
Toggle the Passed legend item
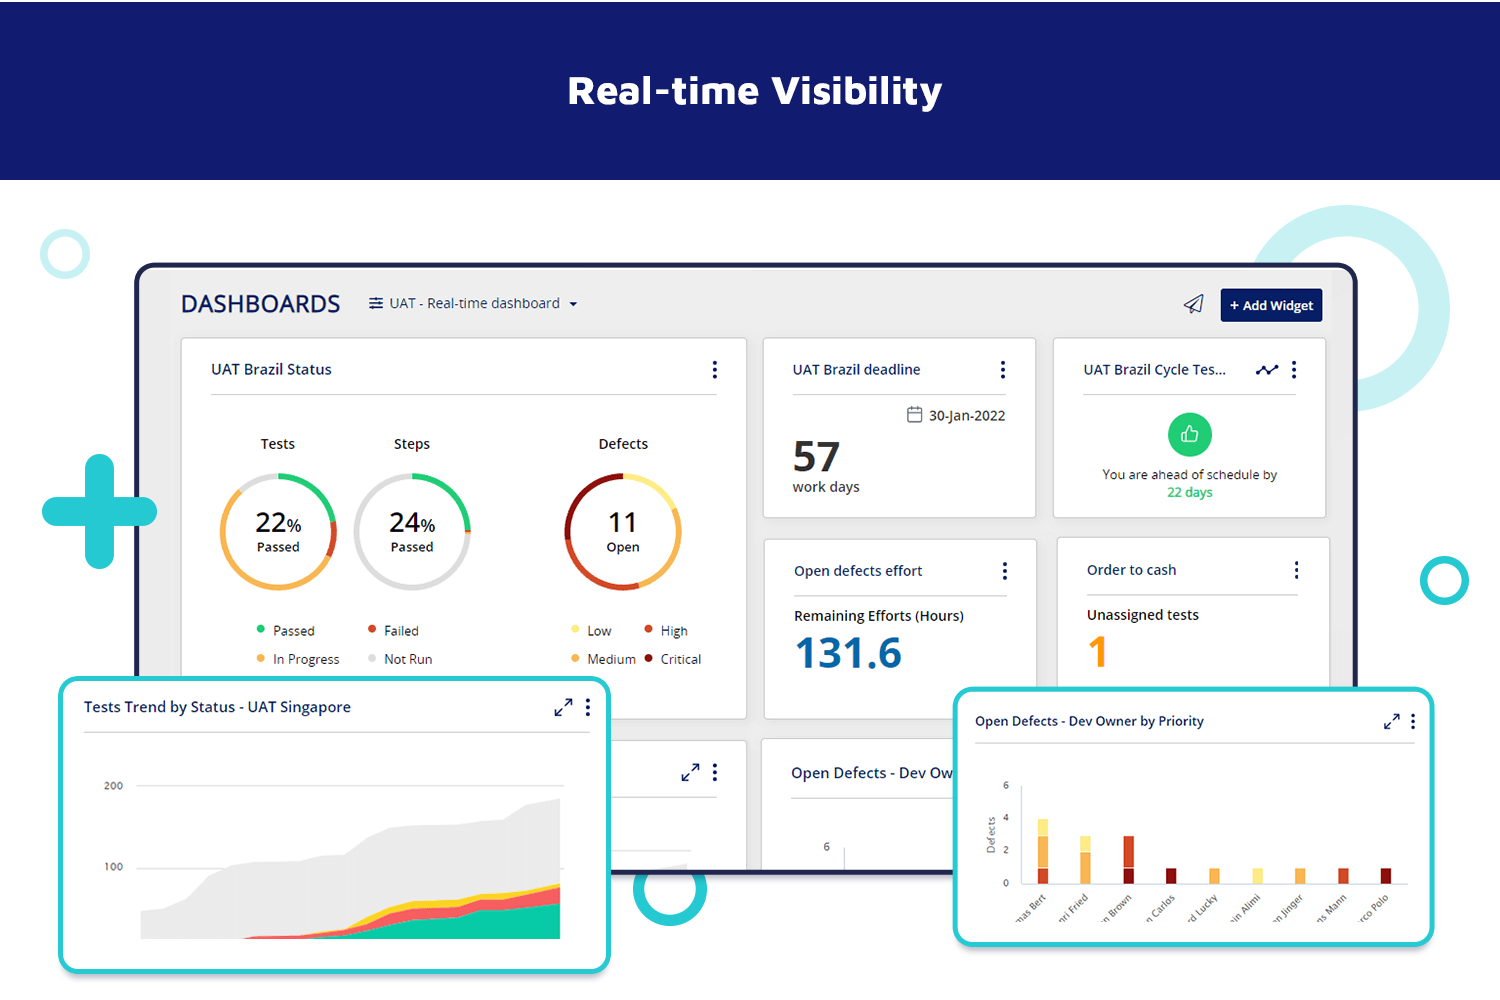(x=286, y=631)
